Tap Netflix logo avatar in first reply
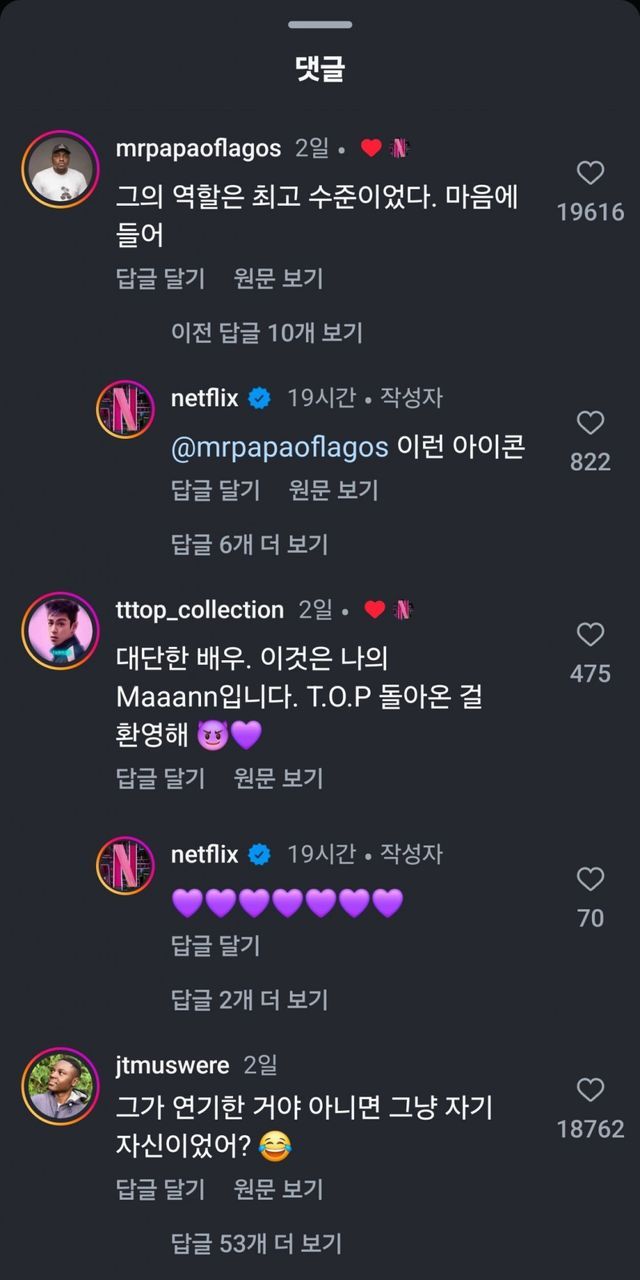 [125, 410]
